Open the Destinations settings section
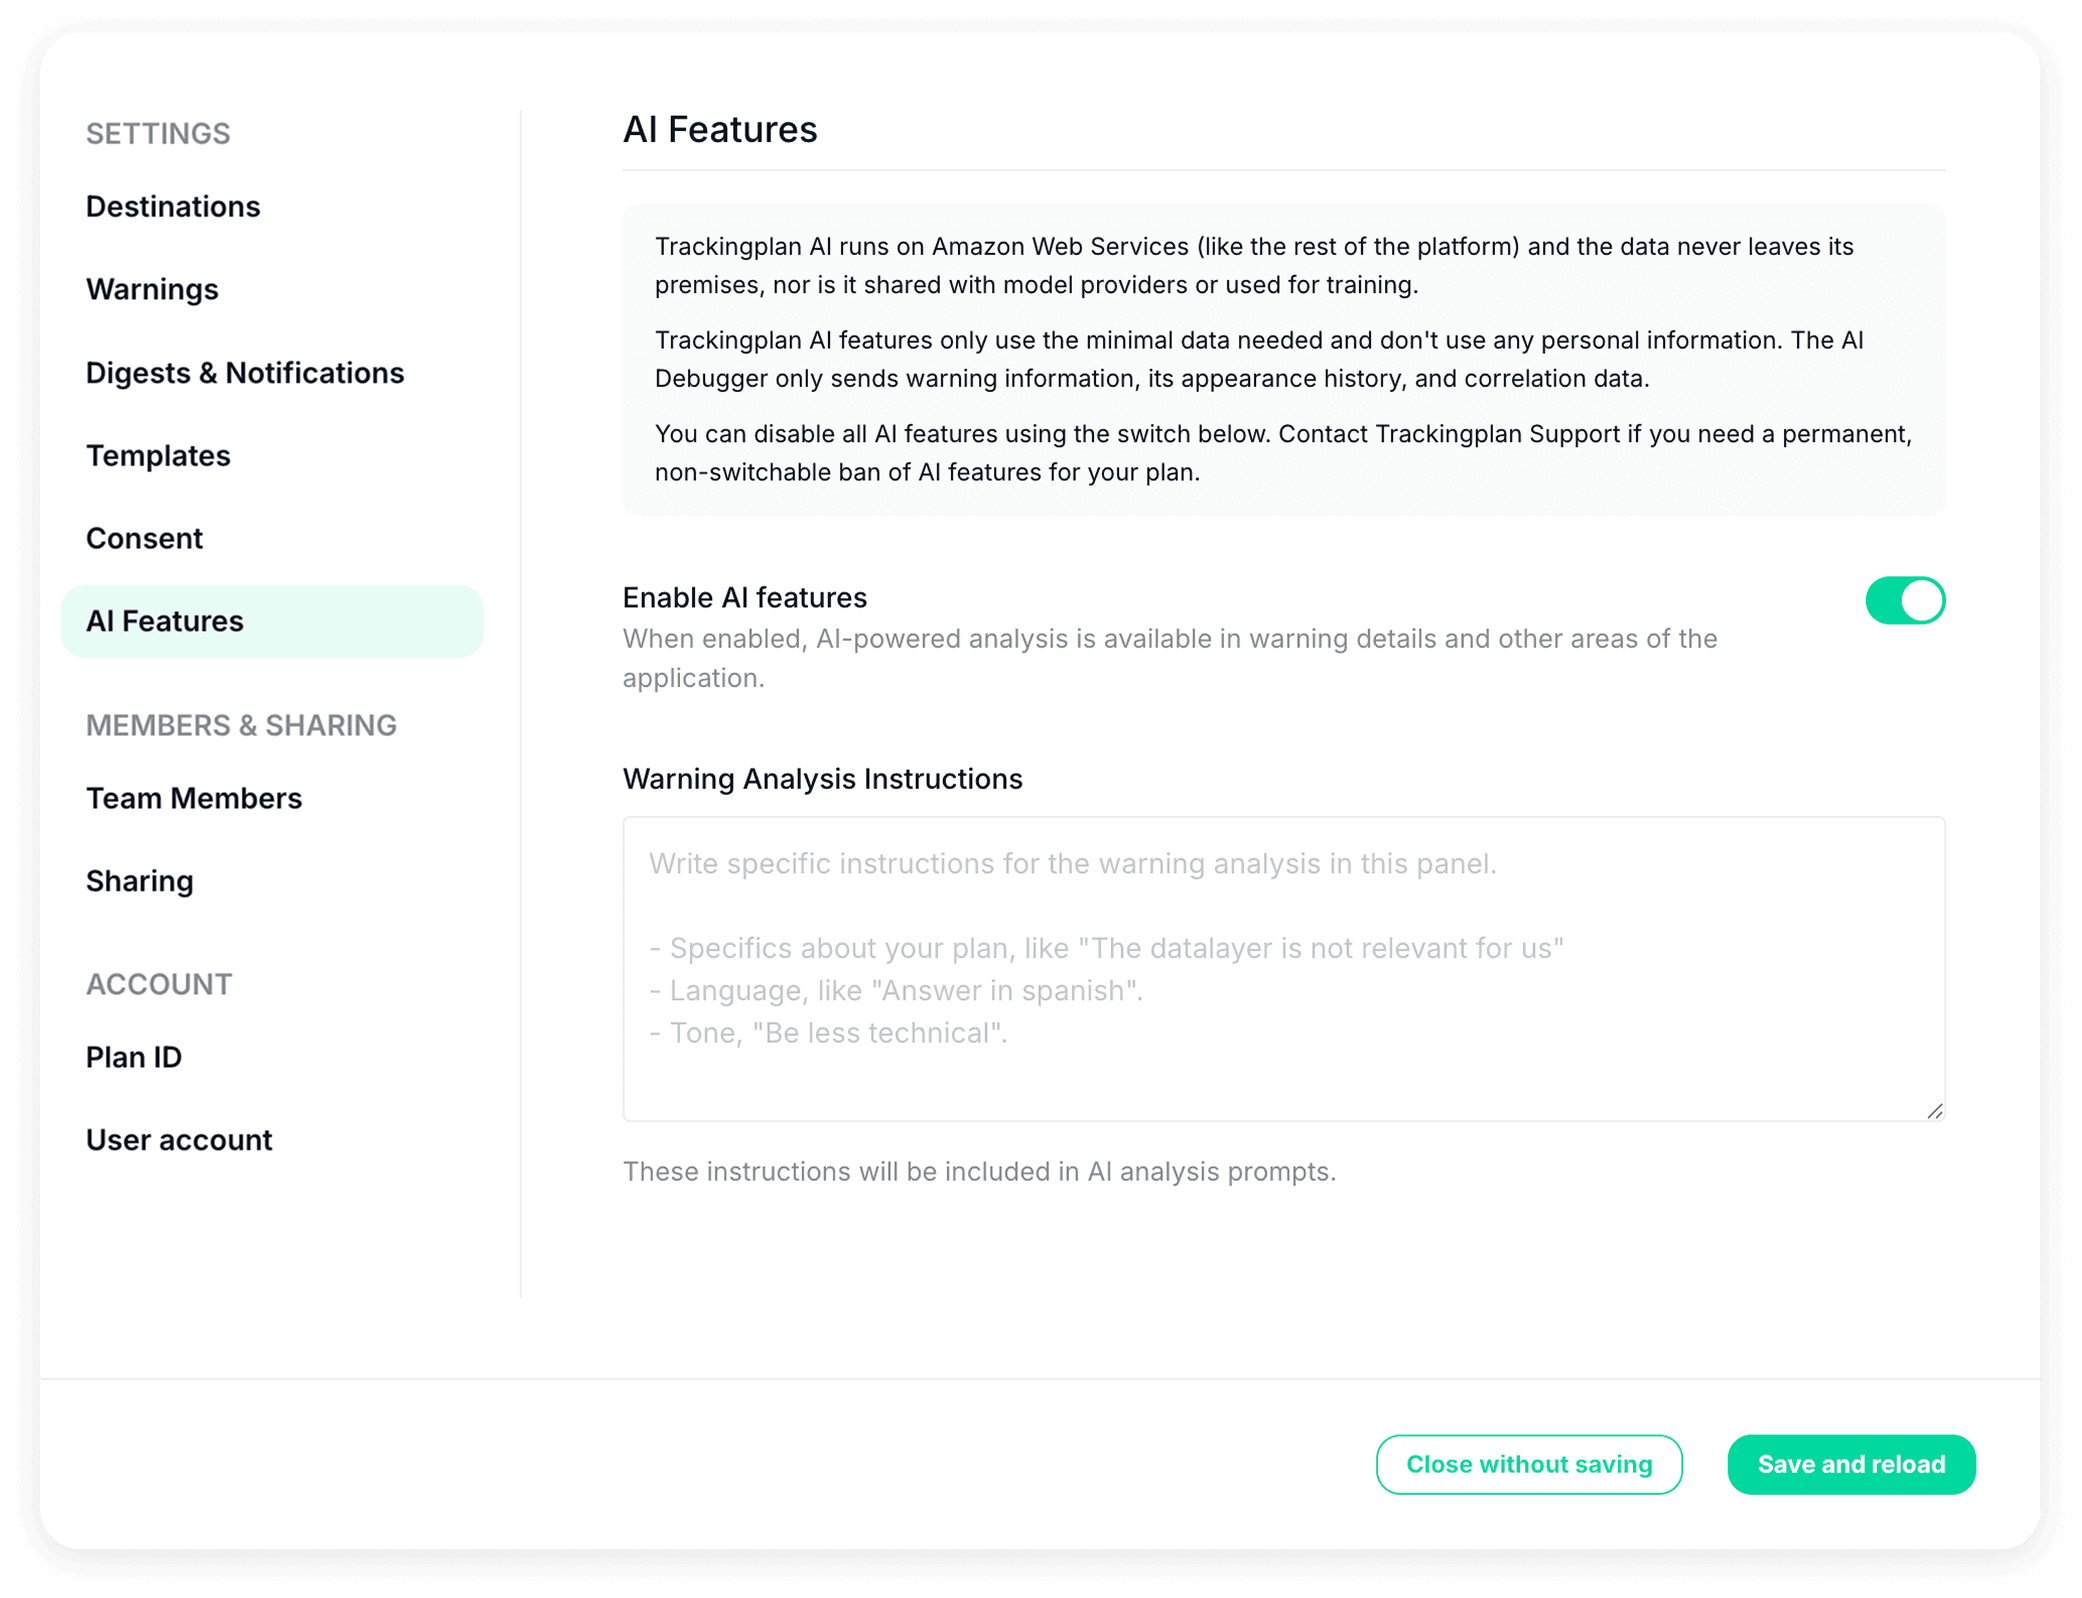The width and height of the screenshot is (2082, 1598). pos(173,206)
